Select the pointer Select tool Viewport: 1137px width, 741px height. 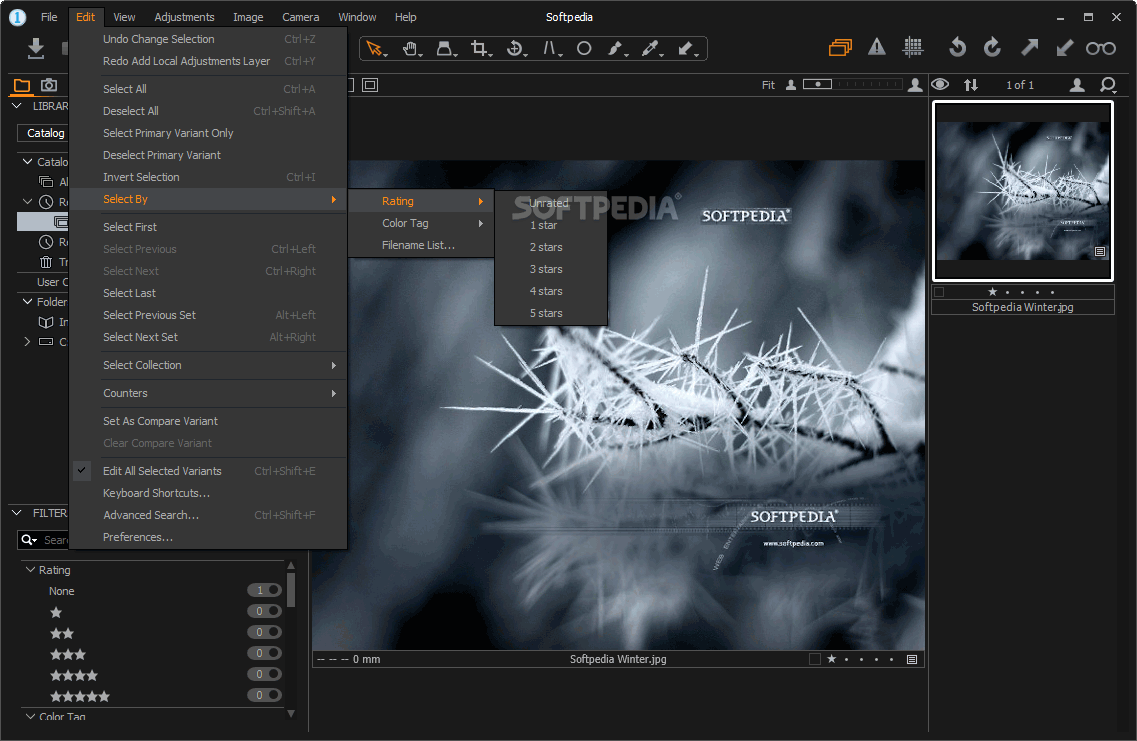[375, 49]
